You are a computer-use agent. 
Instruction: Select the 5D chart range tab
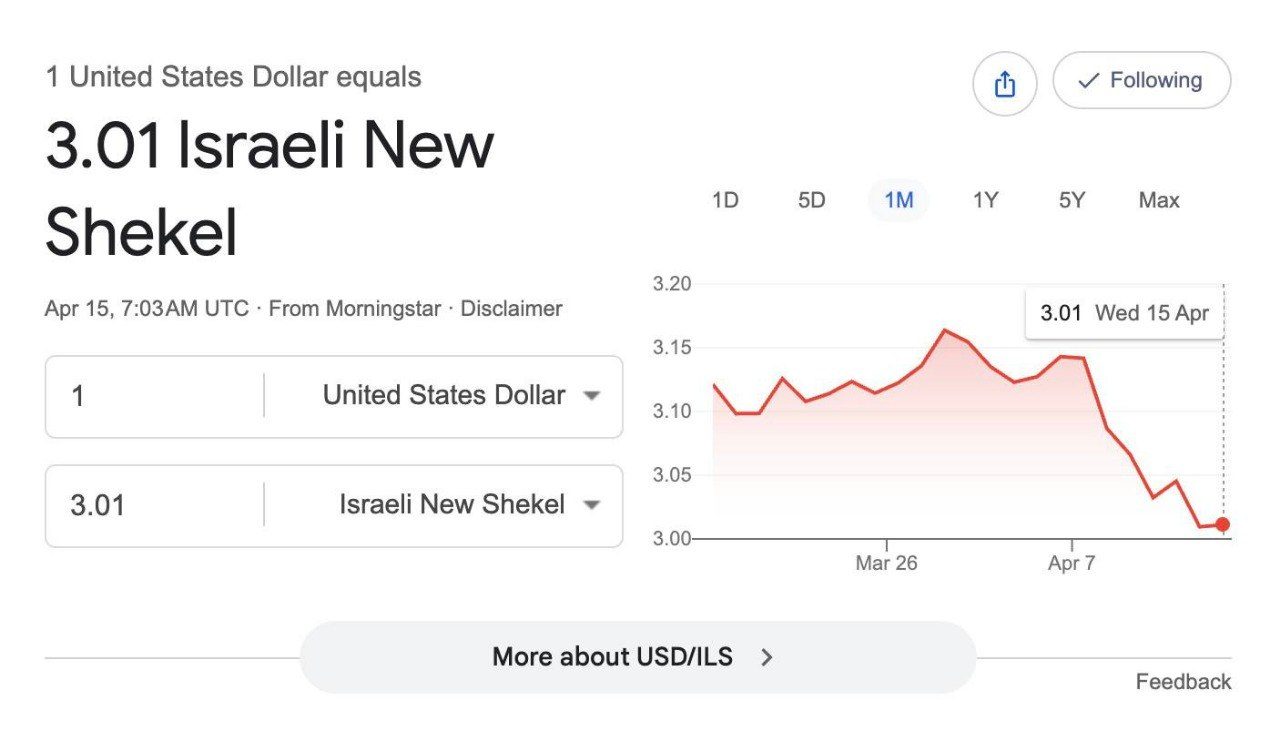click(812, 200)
